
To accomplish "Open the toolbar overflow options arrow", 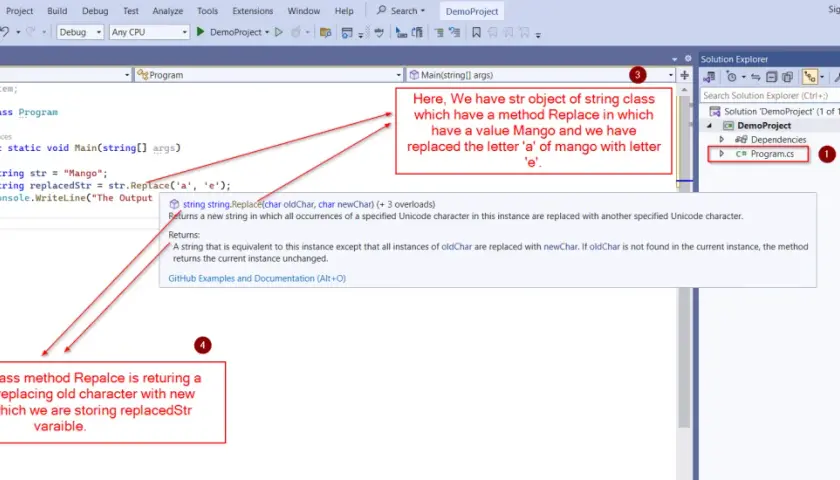I will (538, 35).
